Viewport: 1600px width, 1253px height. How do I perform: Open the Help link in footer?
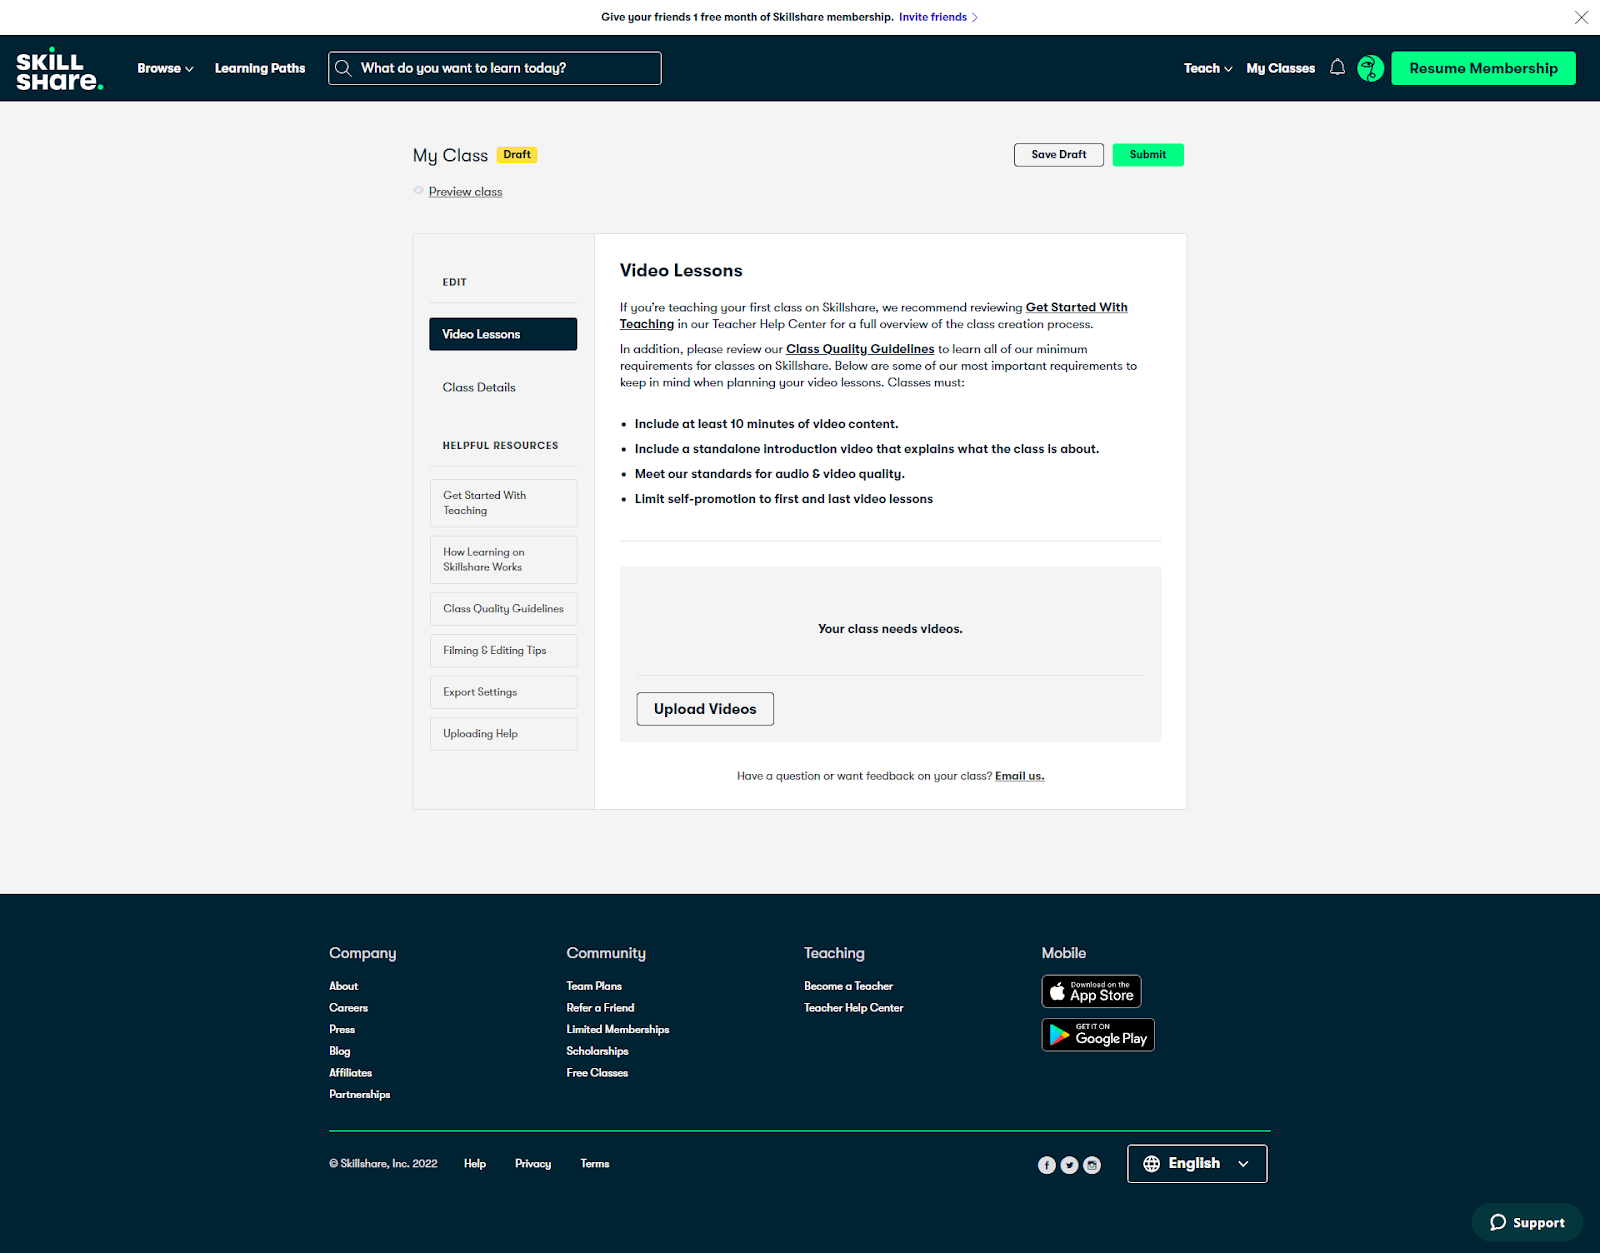coord(475,1164)
